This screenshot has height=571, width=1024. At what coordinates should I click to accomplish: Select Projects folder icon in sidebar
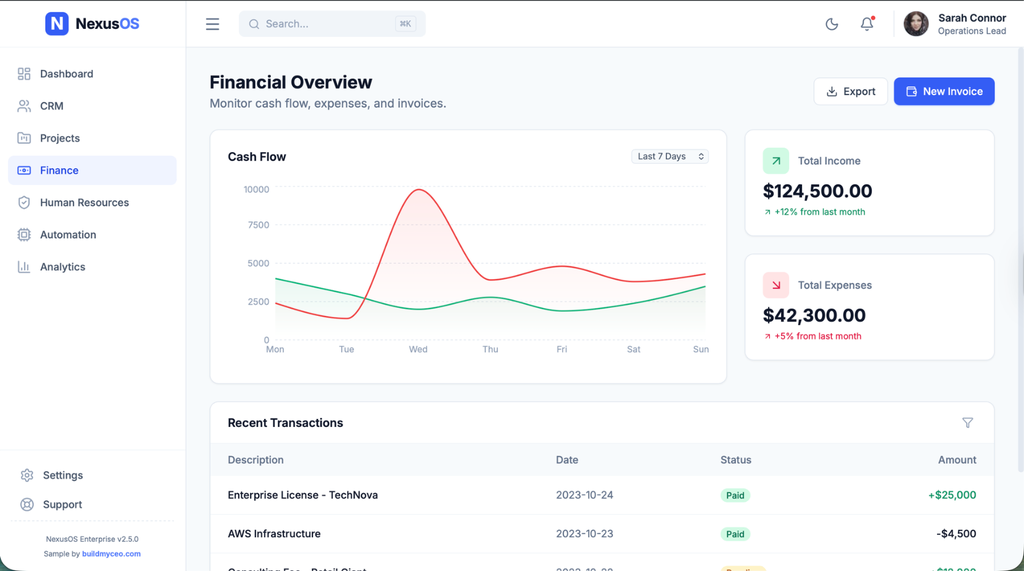24,138
